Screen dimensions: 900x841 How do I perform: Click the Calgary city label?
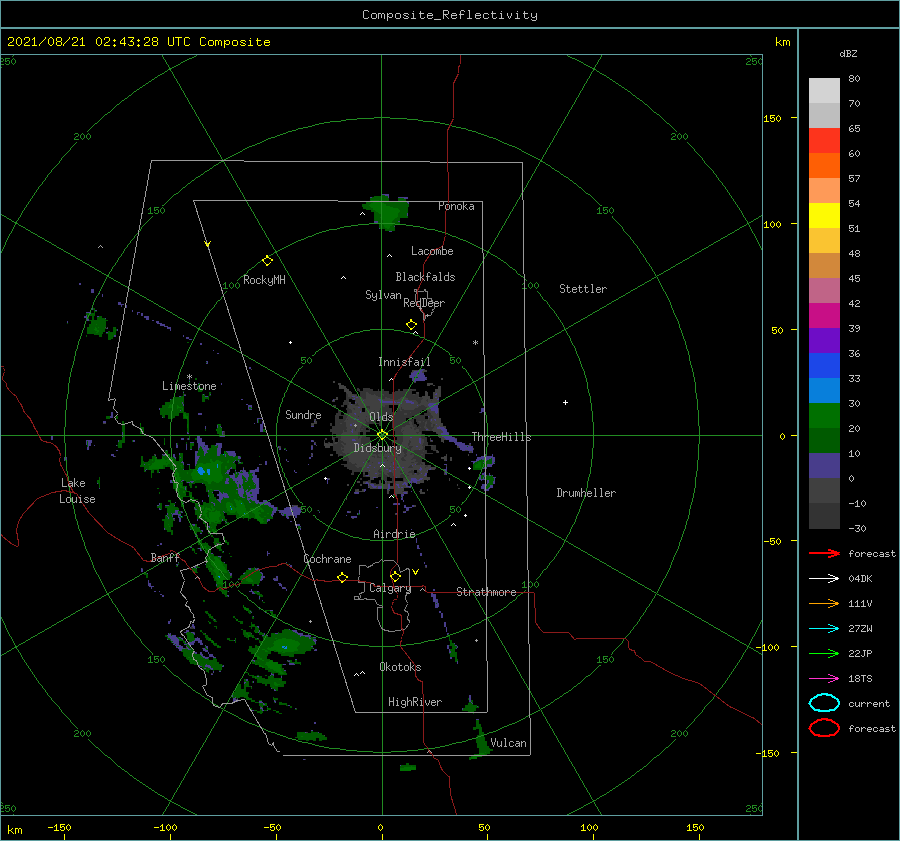(x=390, y=588)
